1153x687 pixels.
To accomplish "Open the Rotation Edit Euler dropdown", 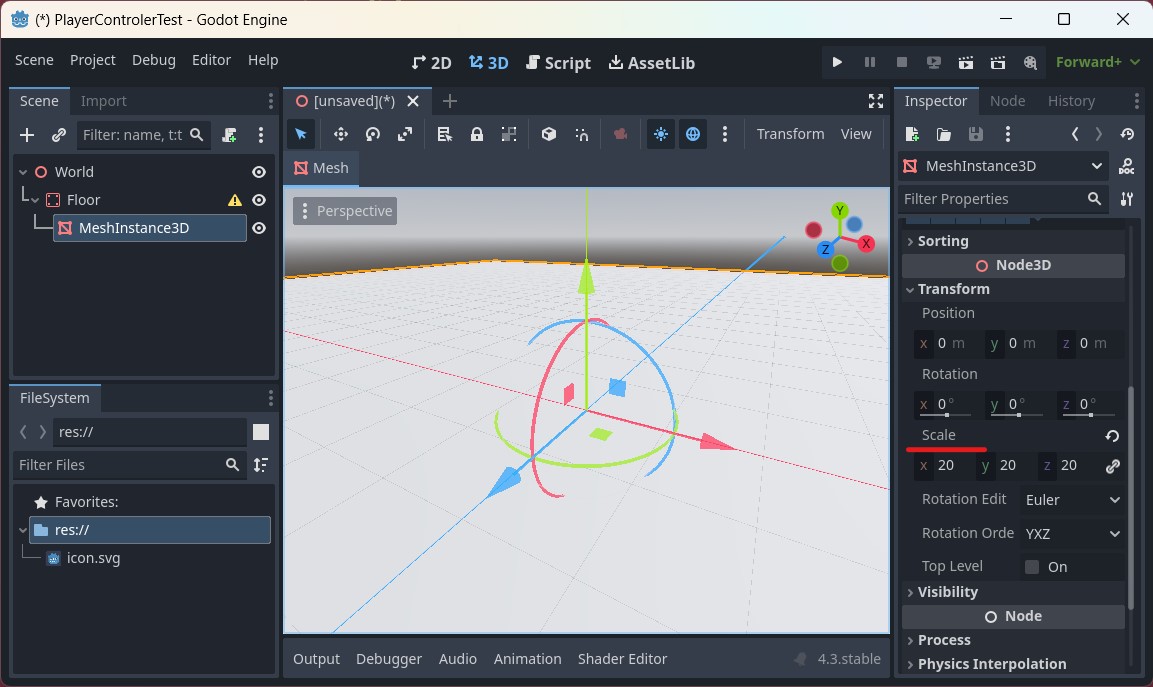I will pyautogui.click(x=1071, y=499).
